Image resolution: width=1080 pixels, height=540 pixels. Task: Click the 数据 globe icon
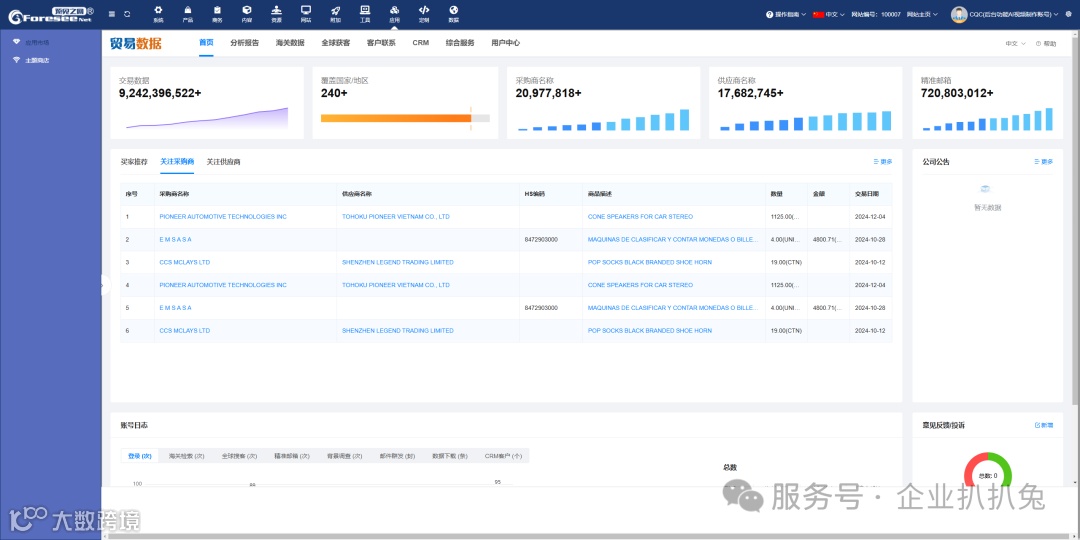(453, 14)
